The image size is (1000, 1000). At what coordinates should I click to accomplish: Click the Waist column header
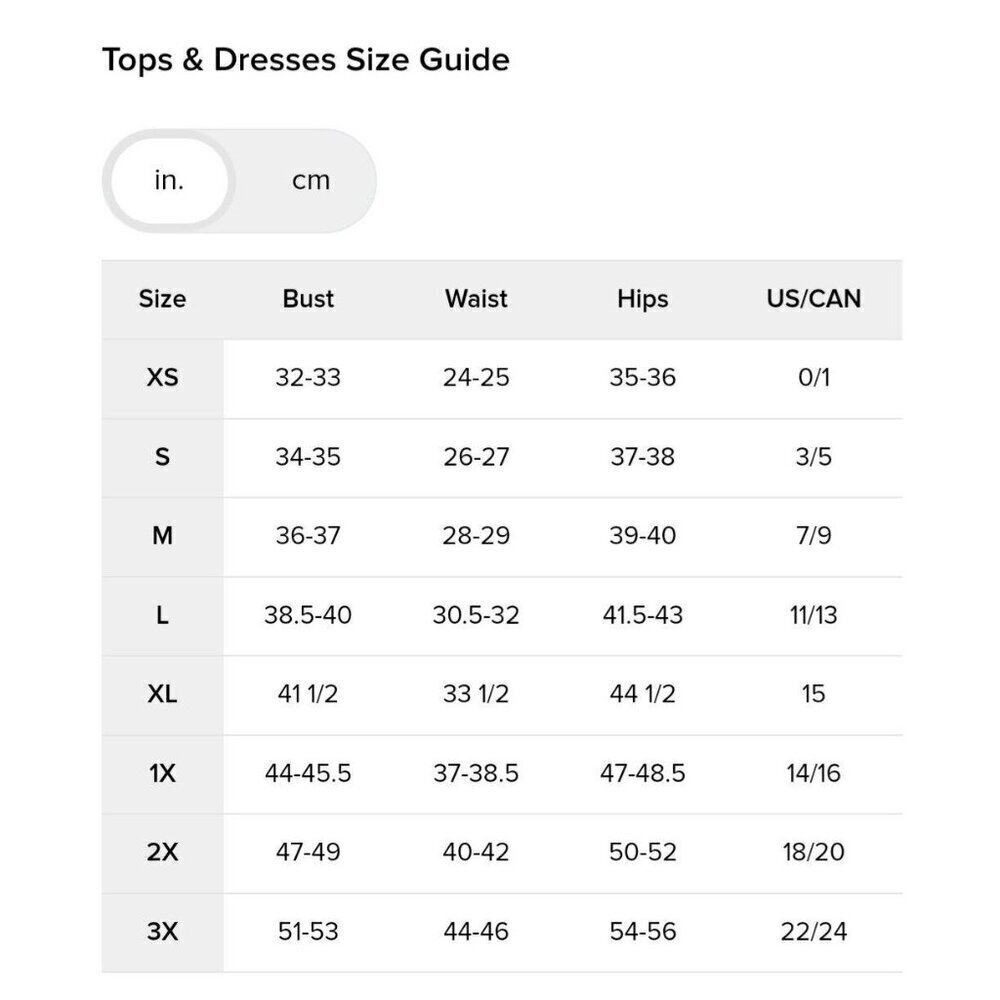point(476,299)
